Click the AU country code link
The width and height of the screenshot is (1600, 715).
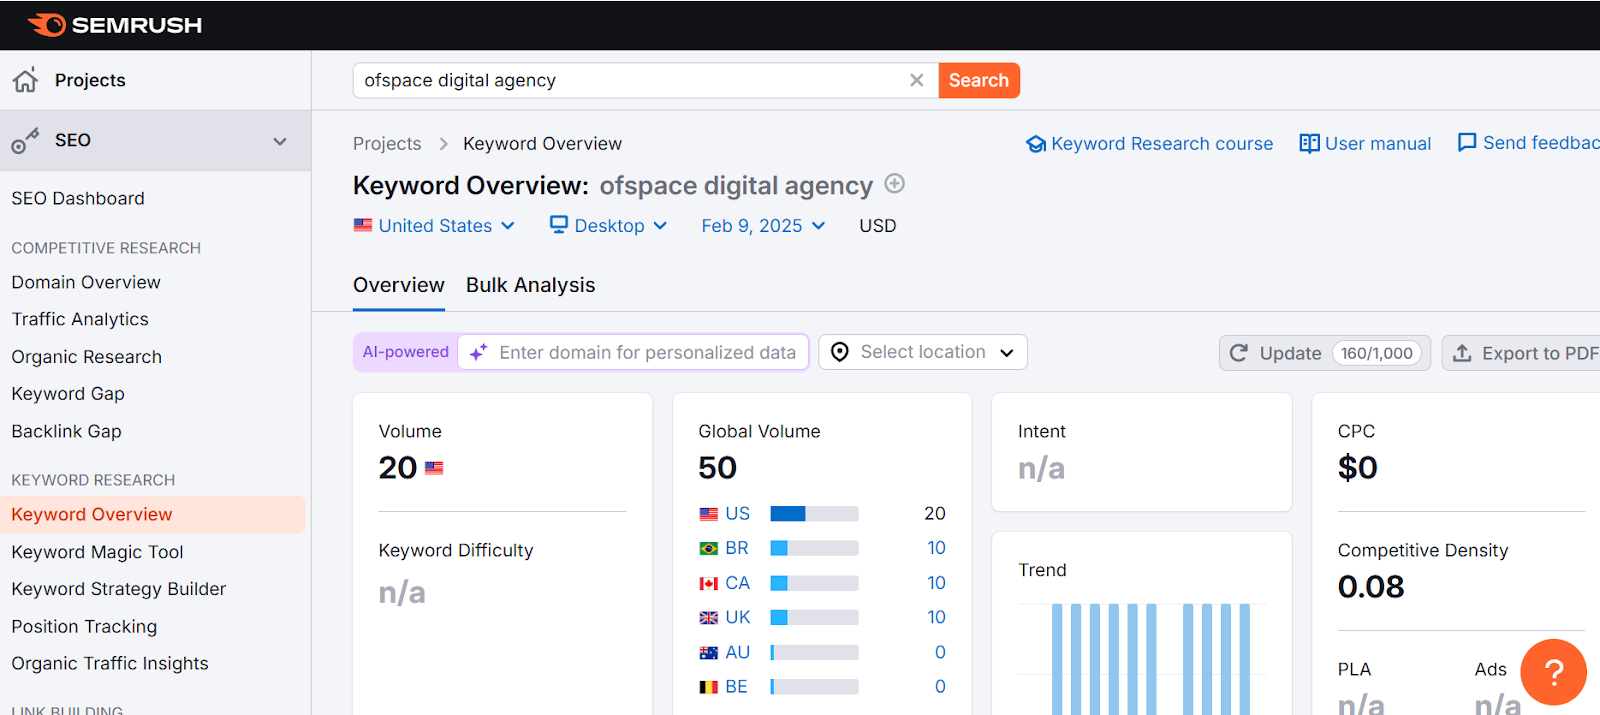(x=737, y=652)
